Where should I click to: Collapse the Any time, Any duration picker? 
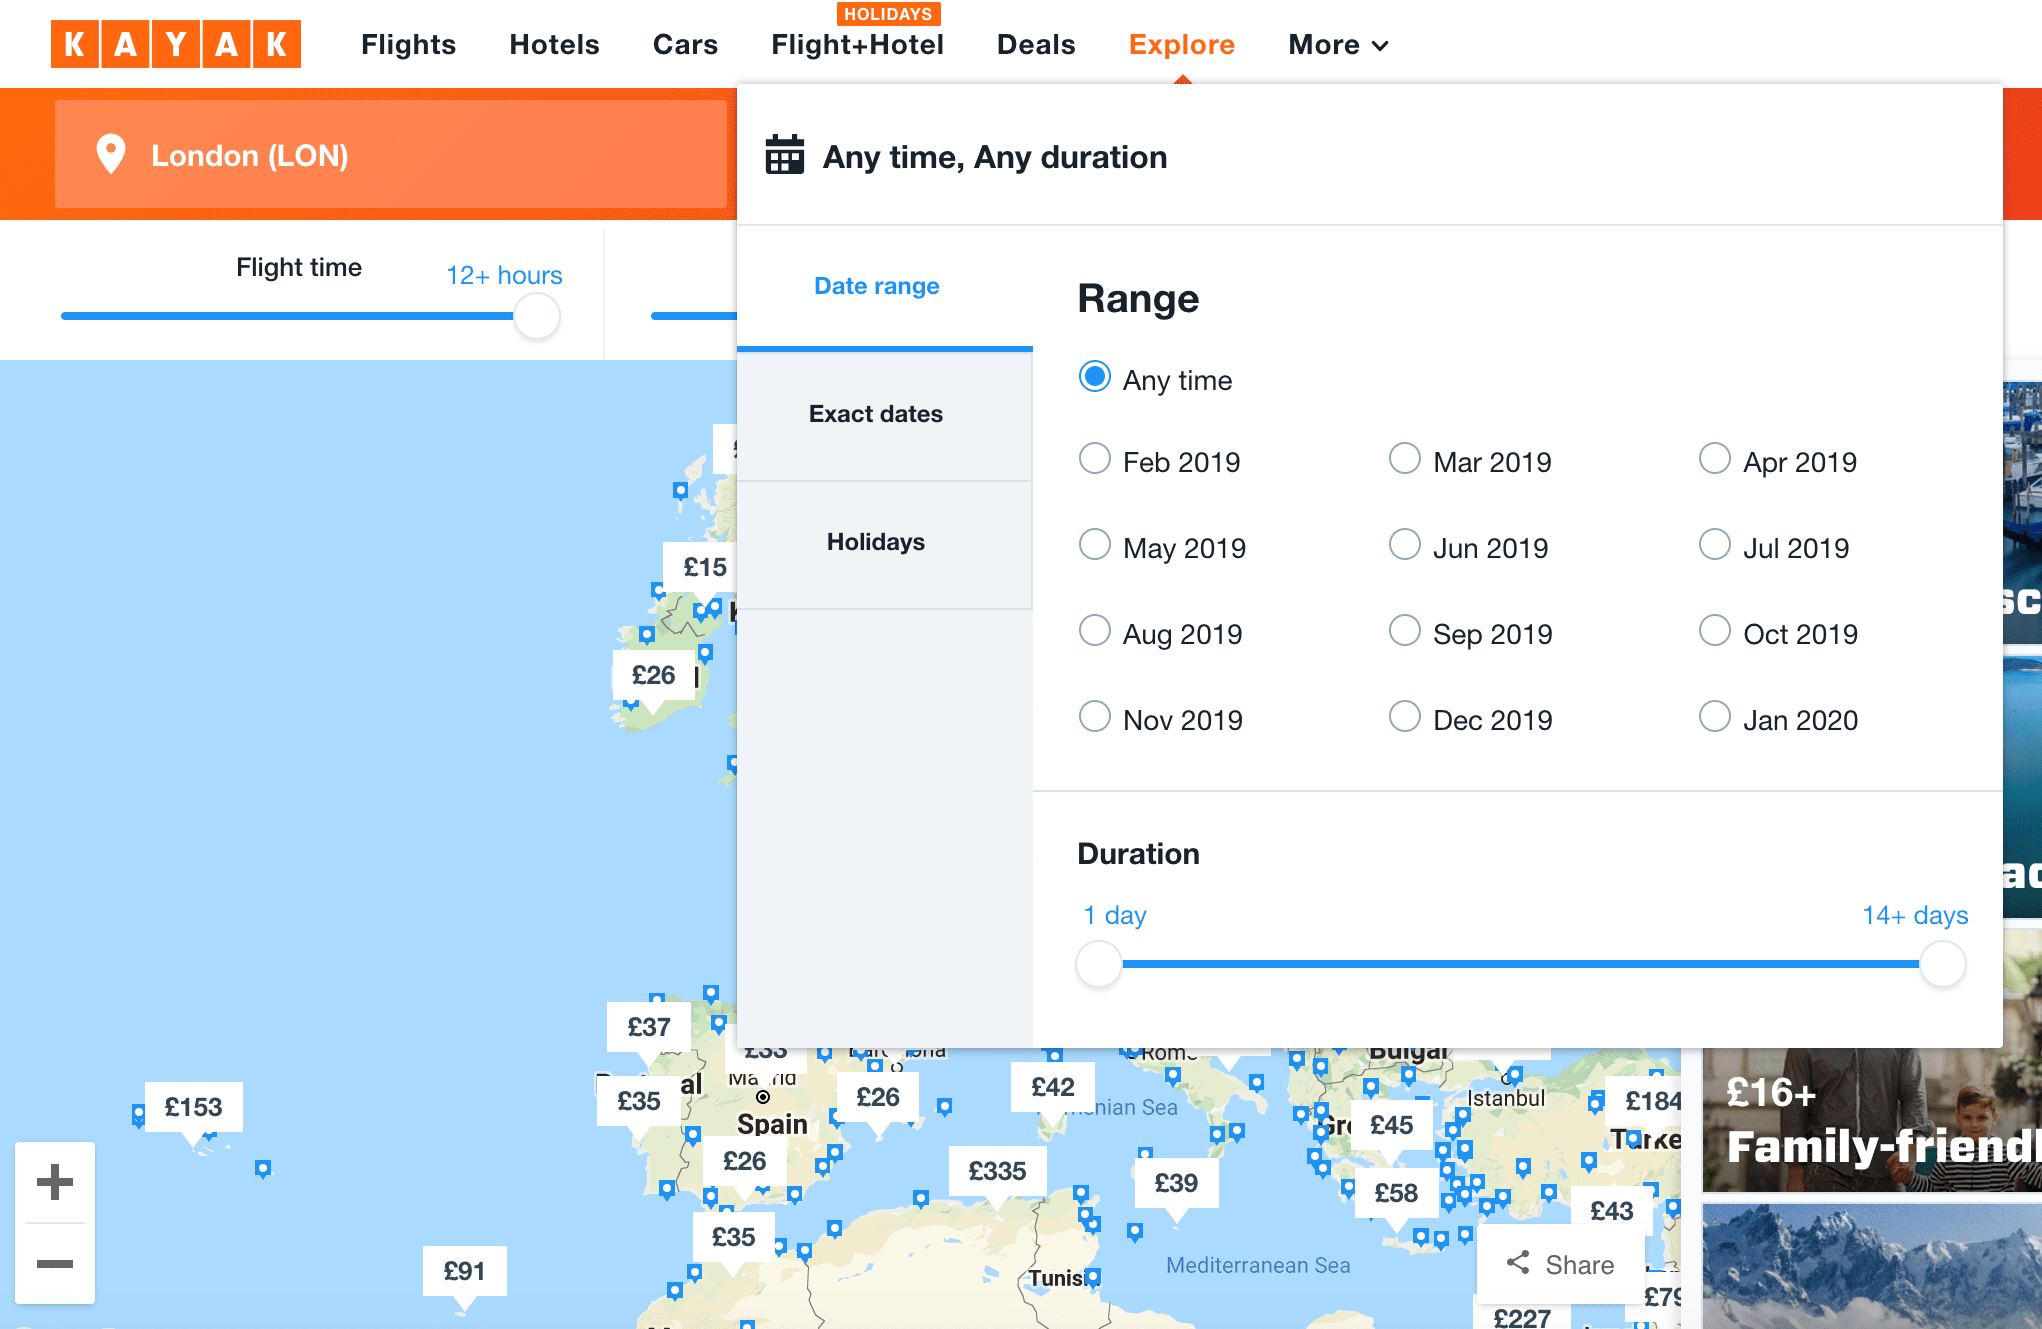click(994, 157)
